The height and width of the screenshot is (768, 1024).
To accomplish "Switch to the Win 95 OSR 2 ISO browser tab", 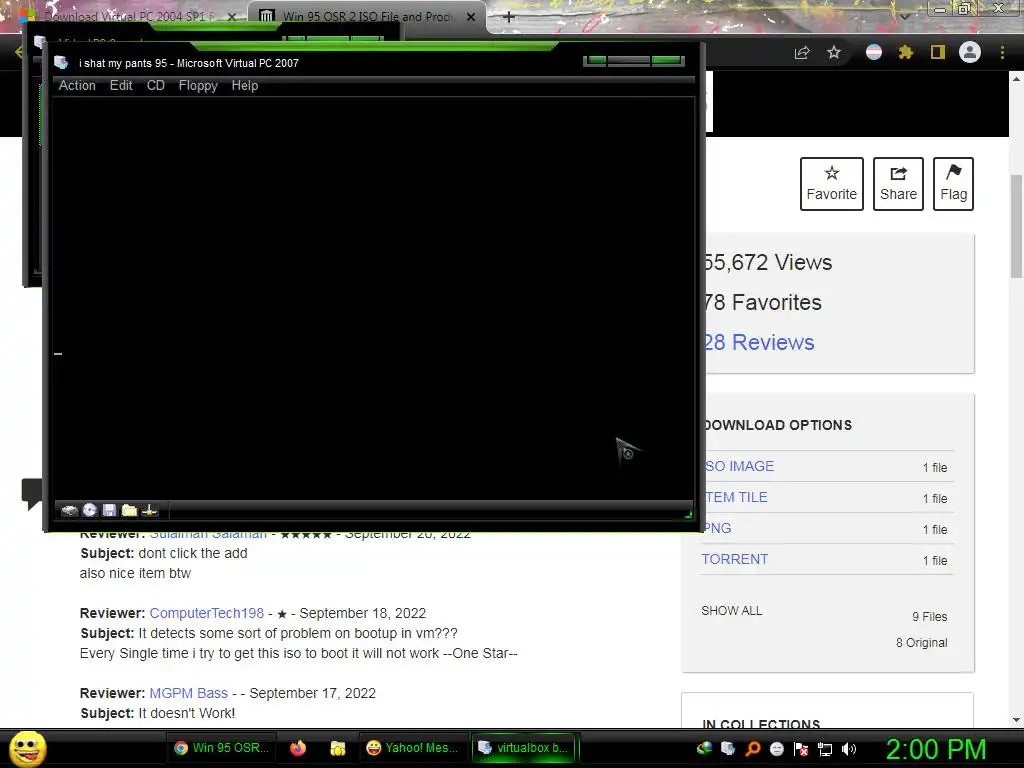I will click(x=367, y=16).
